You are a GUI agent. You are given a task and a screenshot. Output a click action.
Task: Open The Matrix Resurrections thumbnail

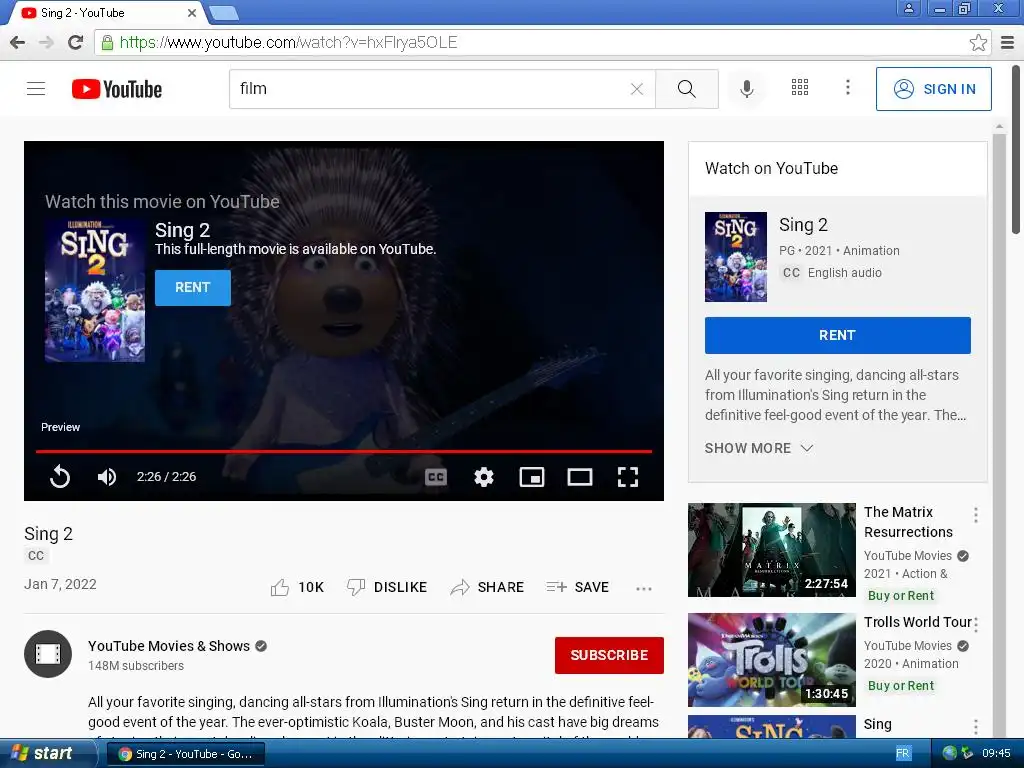(x=771, y=549)
